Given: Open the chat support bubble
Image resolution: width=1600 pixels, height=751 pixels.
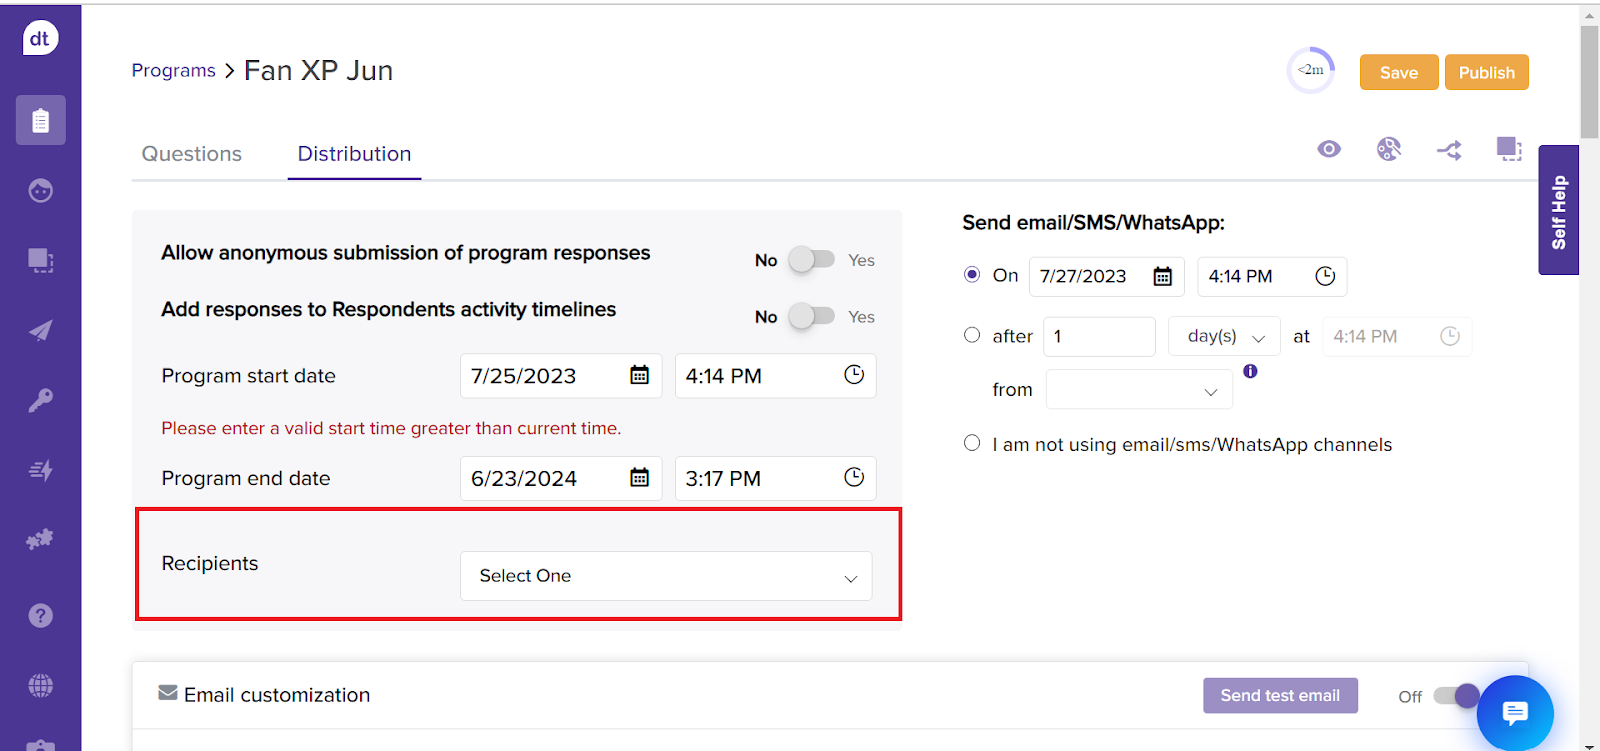Looking at the screenshot, I should click(1514, 713).
